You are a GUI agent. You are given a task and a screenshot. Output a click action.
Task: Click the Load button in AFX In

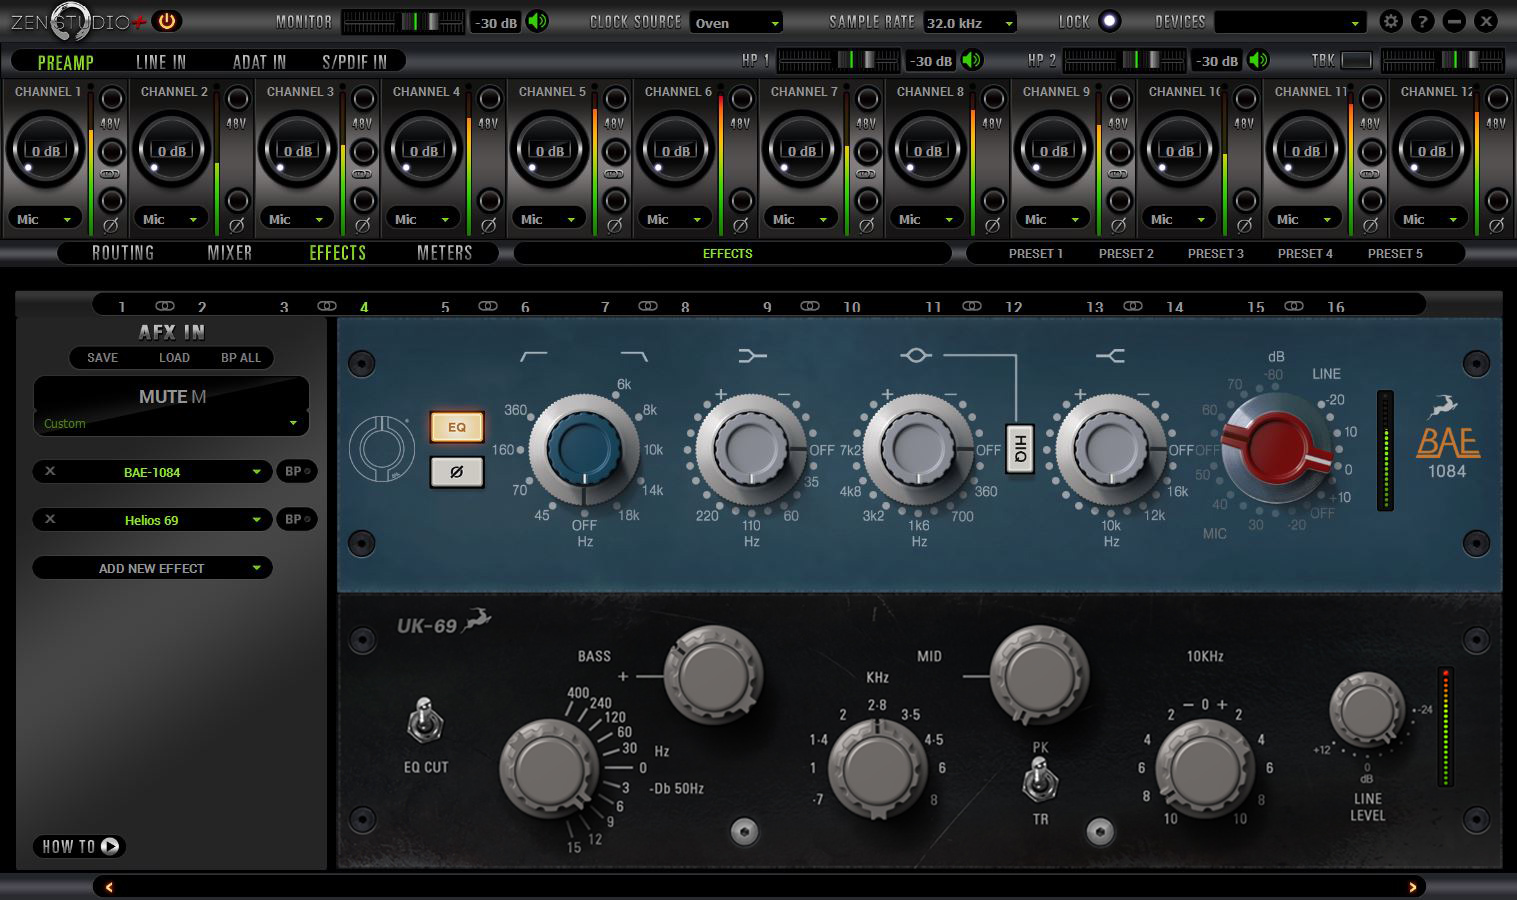[174, 358]
